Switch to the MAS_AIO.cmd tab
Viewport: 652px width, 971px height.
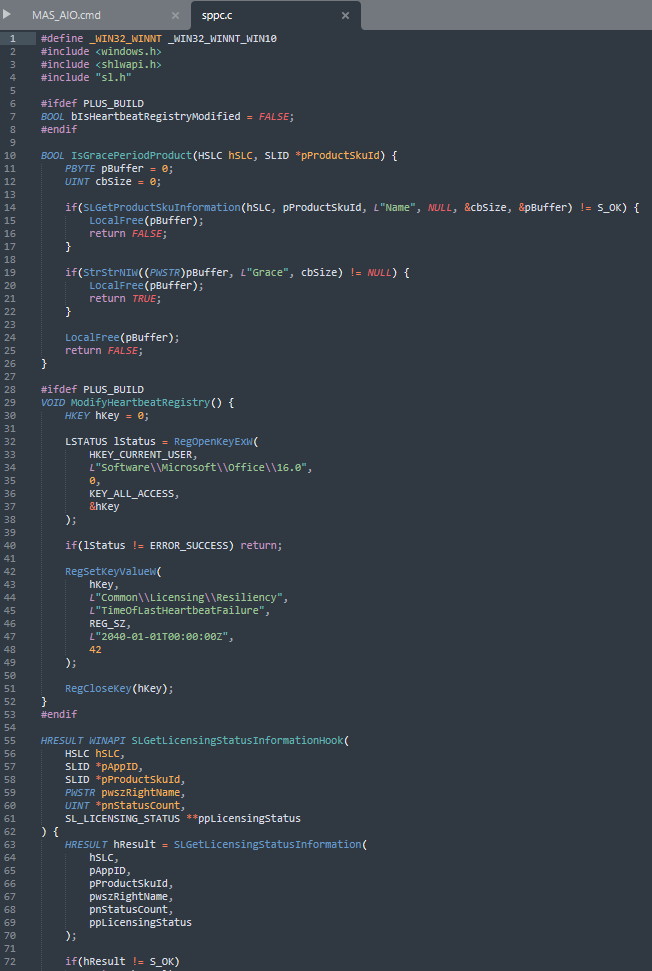(x=66, y=15)
